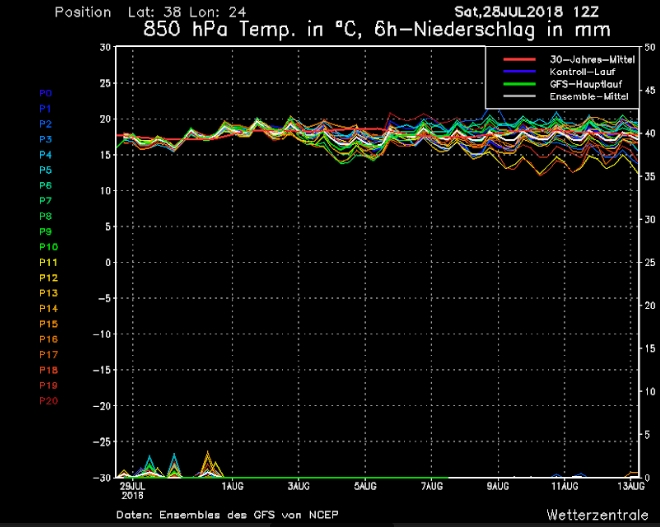660x527 pixels.
Task: Click the P20 ensemble member label
Action: pyautogui.click(x=48, y=401)
